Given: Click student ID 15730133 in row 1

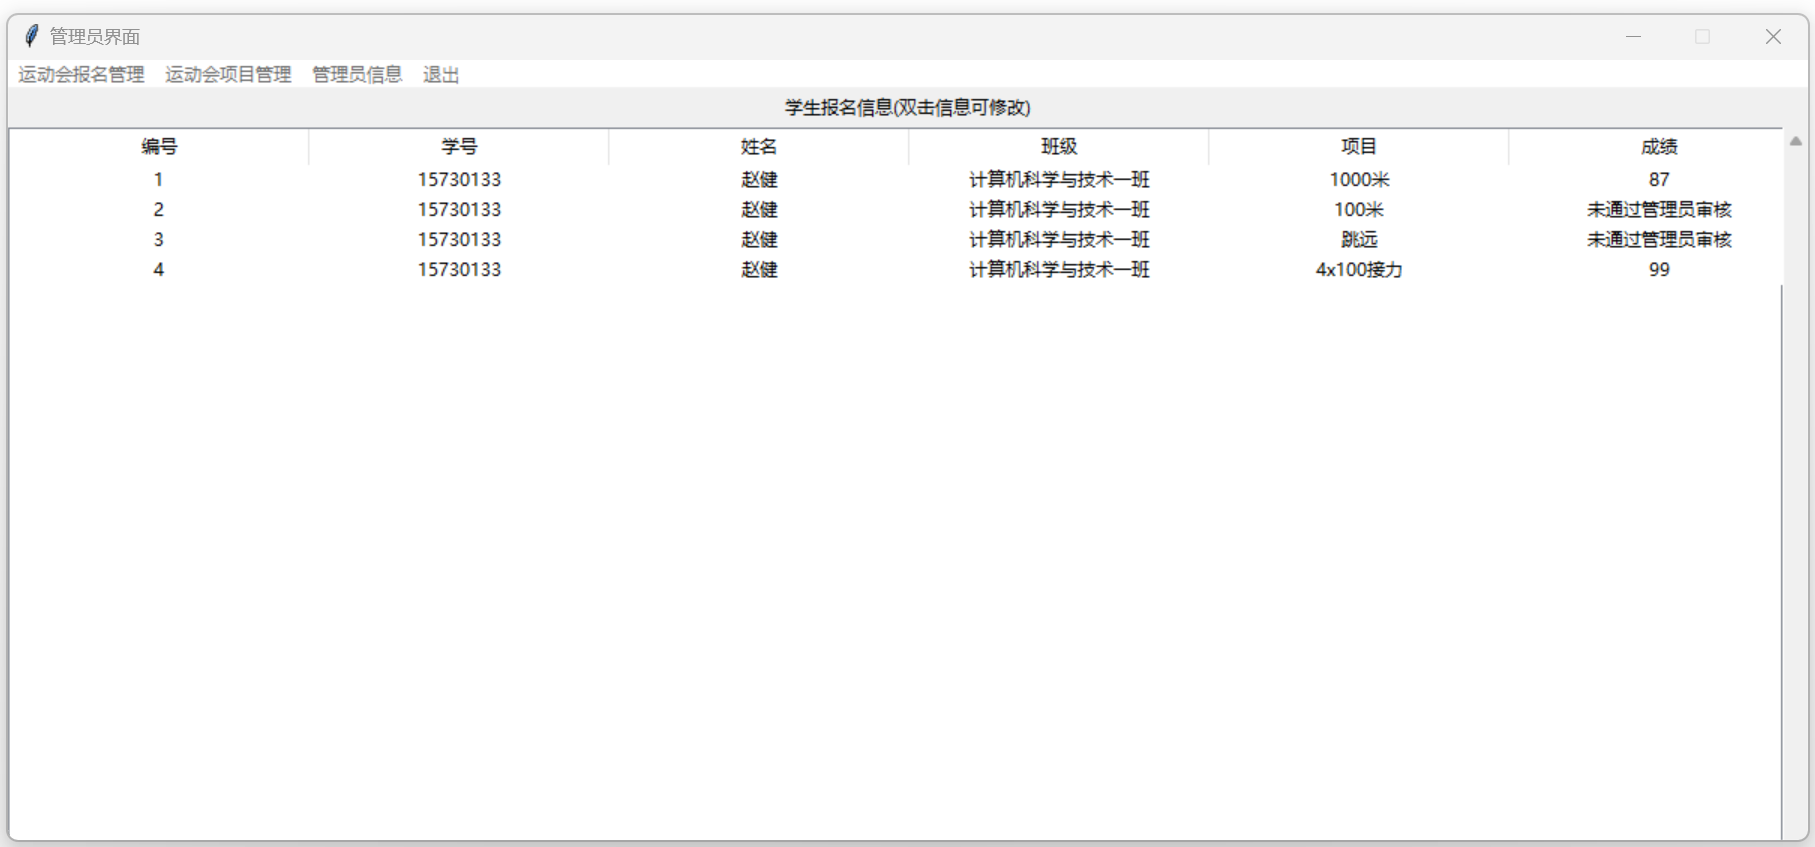Looking at the screenshot, I should [459, 180].
